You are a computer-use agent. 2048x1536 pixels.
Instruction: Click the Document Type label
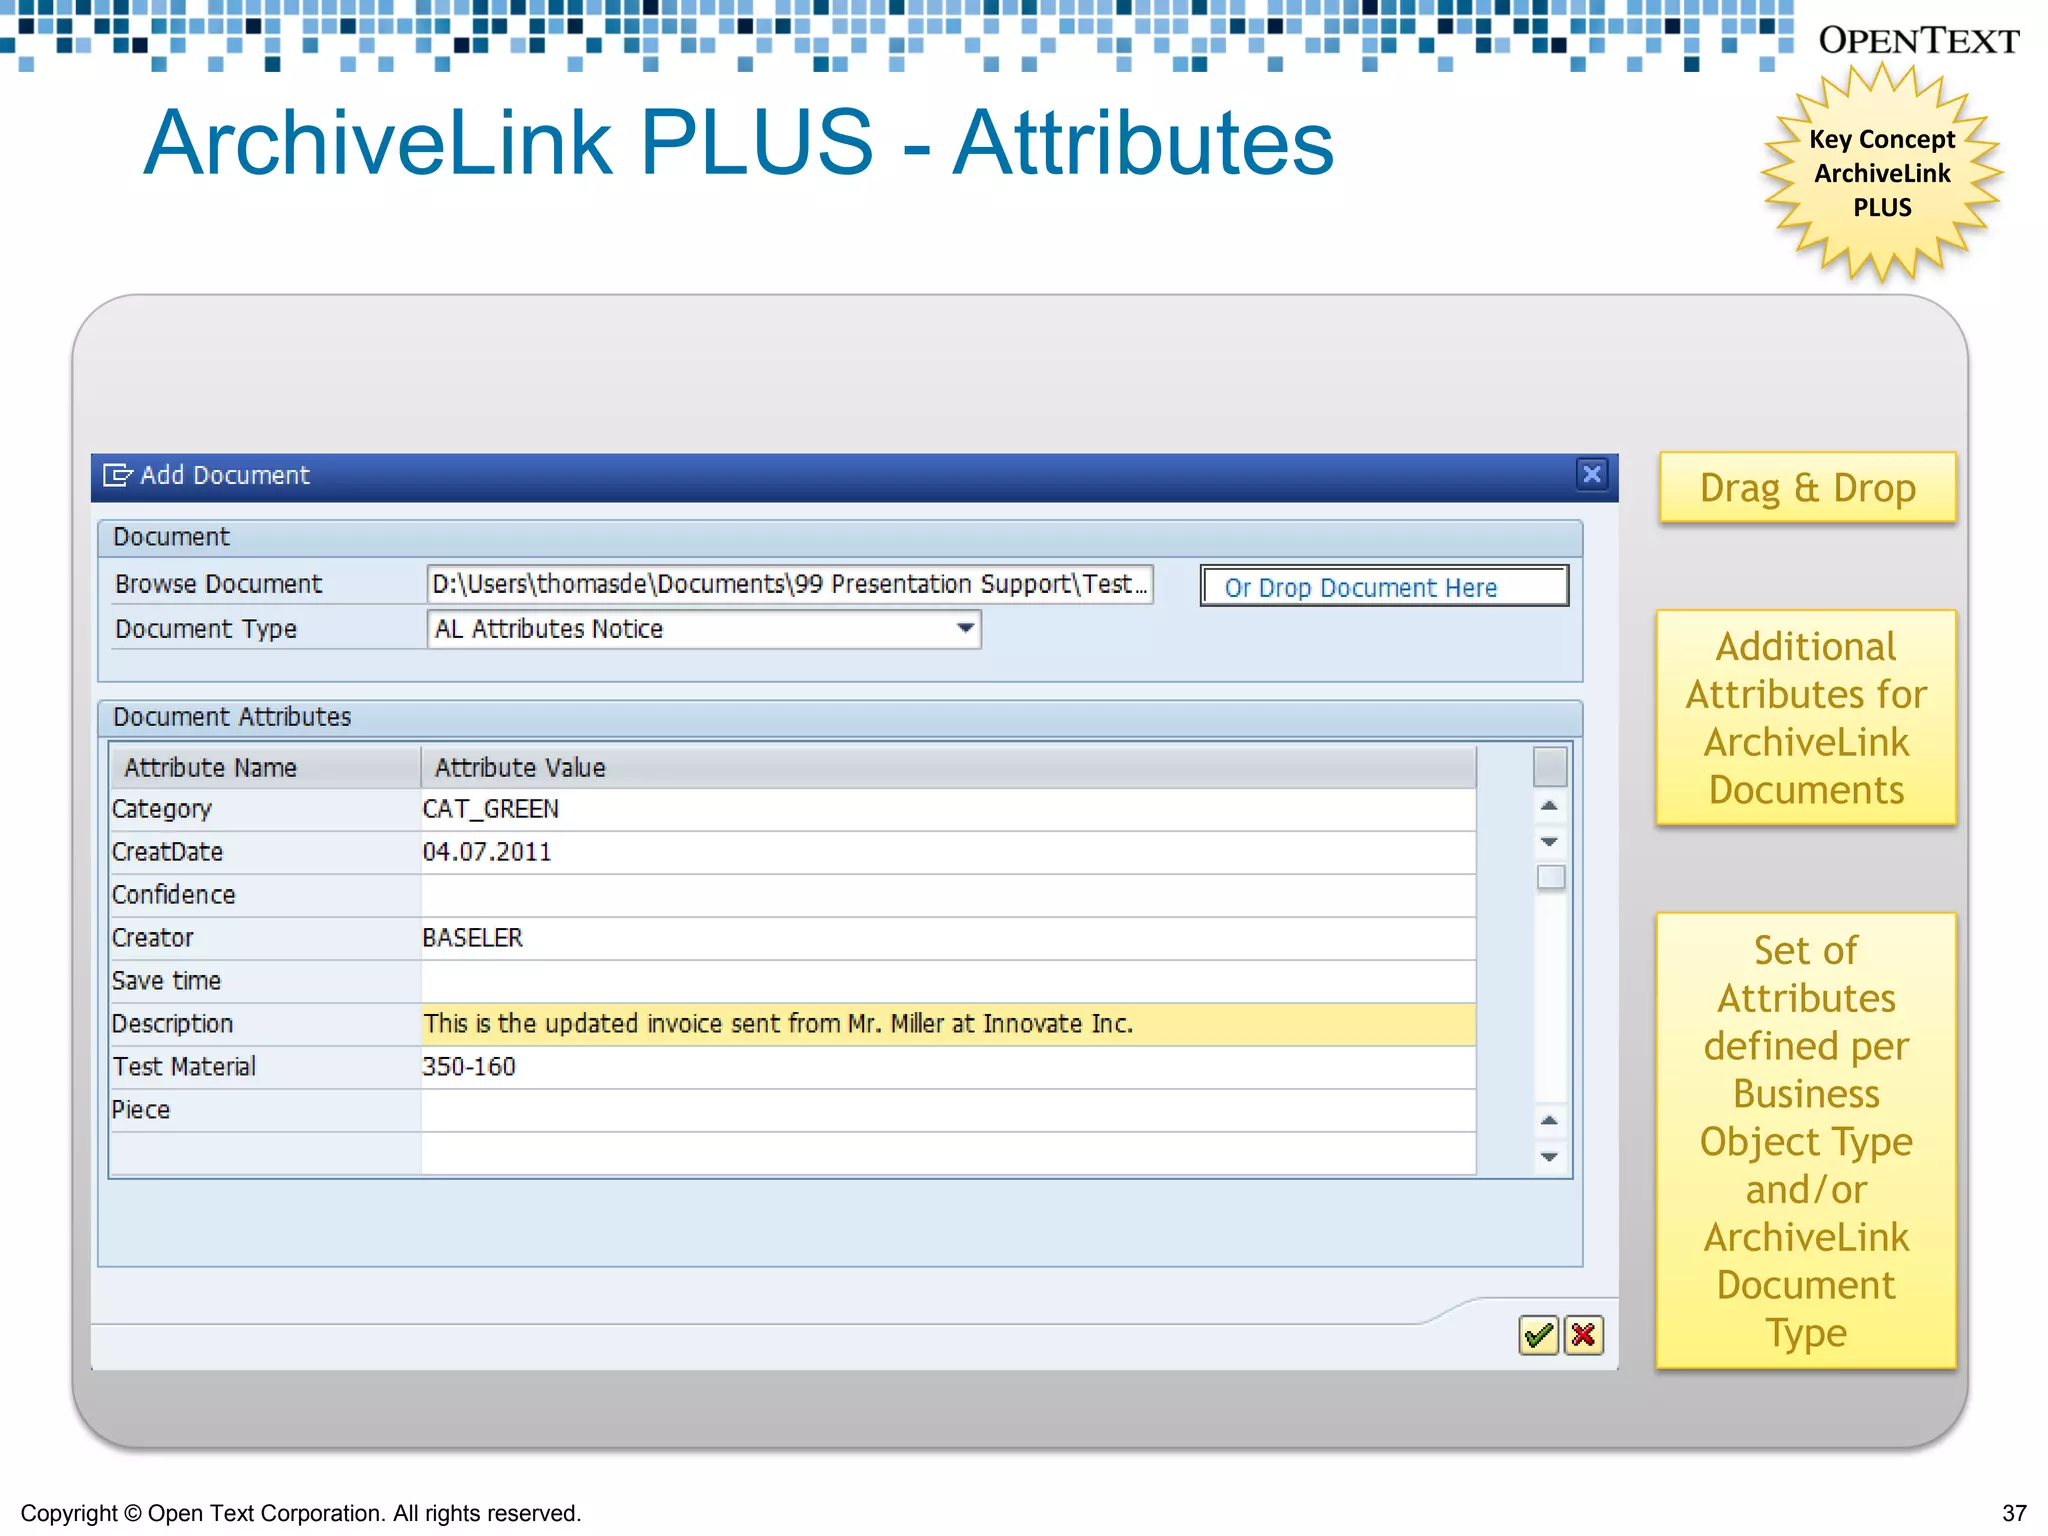[206, 629]
